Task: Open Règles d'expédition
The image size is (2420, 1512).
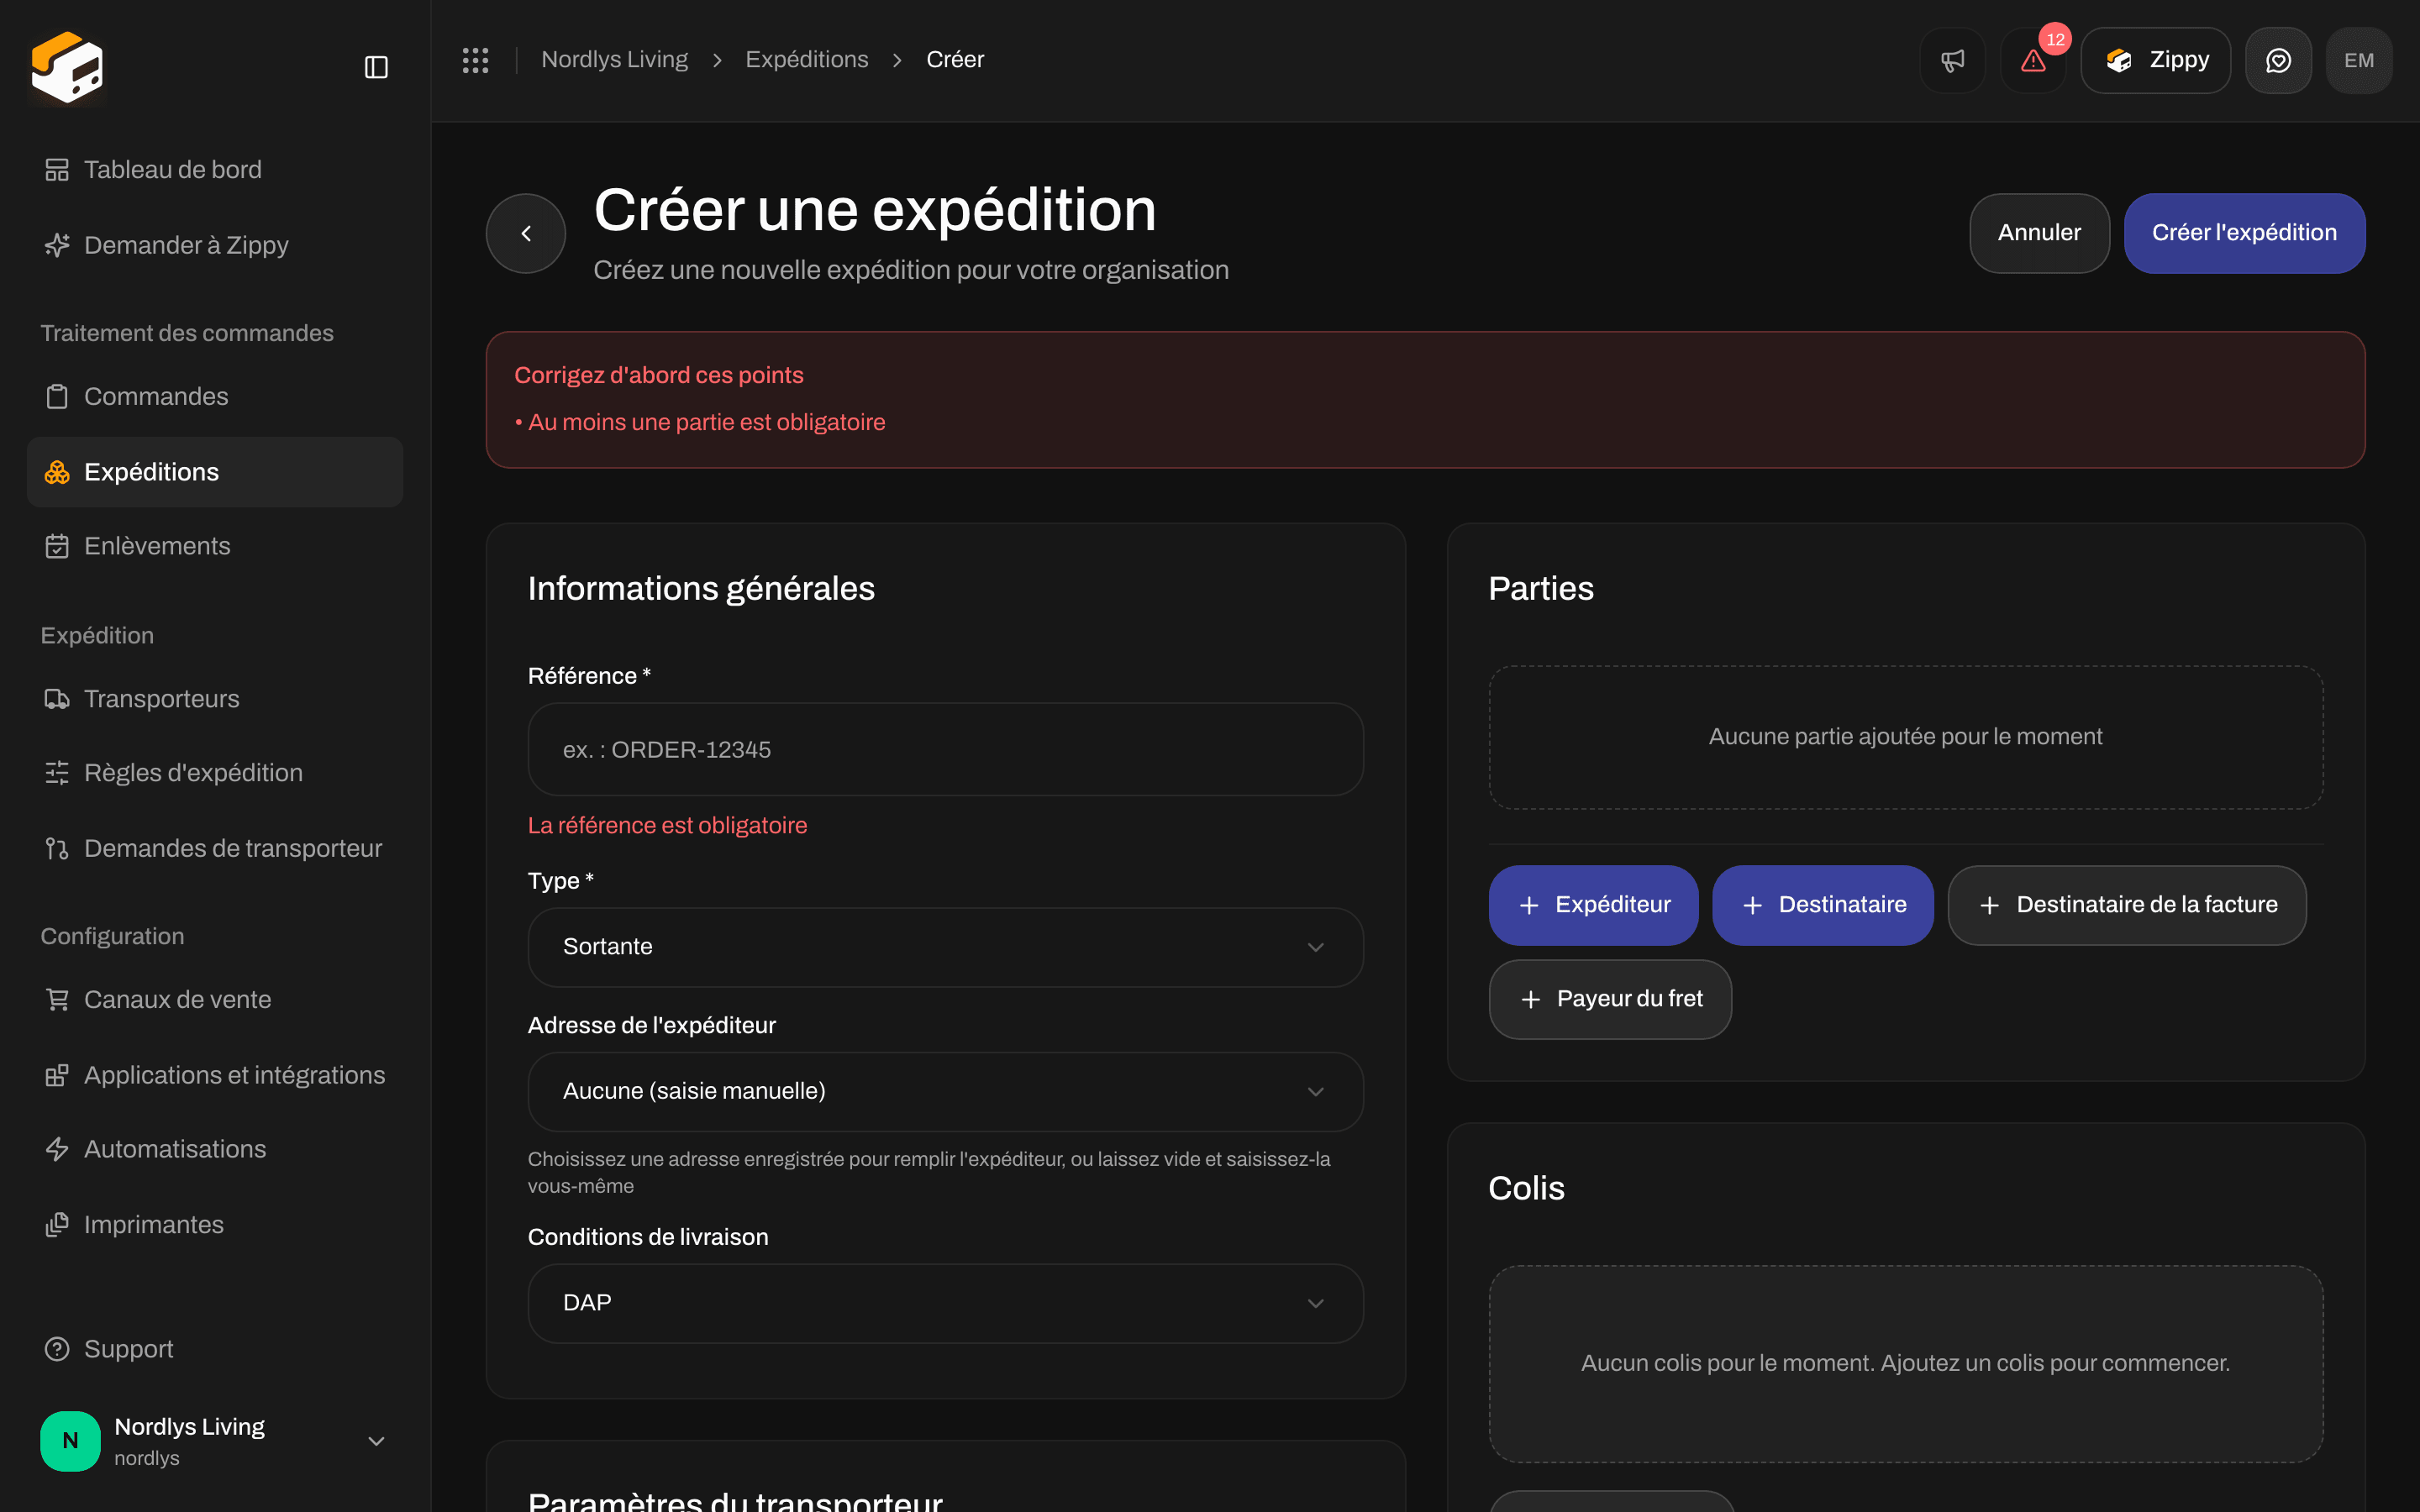Action: [x=215, y=773]
